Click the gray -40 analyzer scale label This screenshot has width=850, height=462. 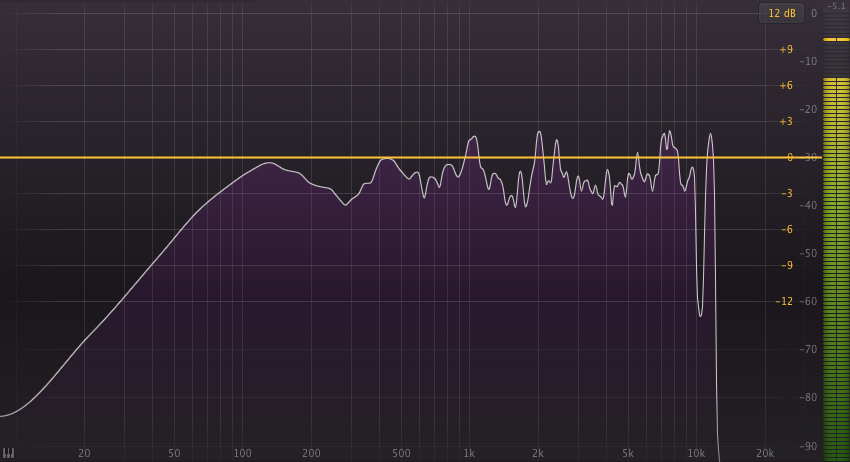(808, 205)
